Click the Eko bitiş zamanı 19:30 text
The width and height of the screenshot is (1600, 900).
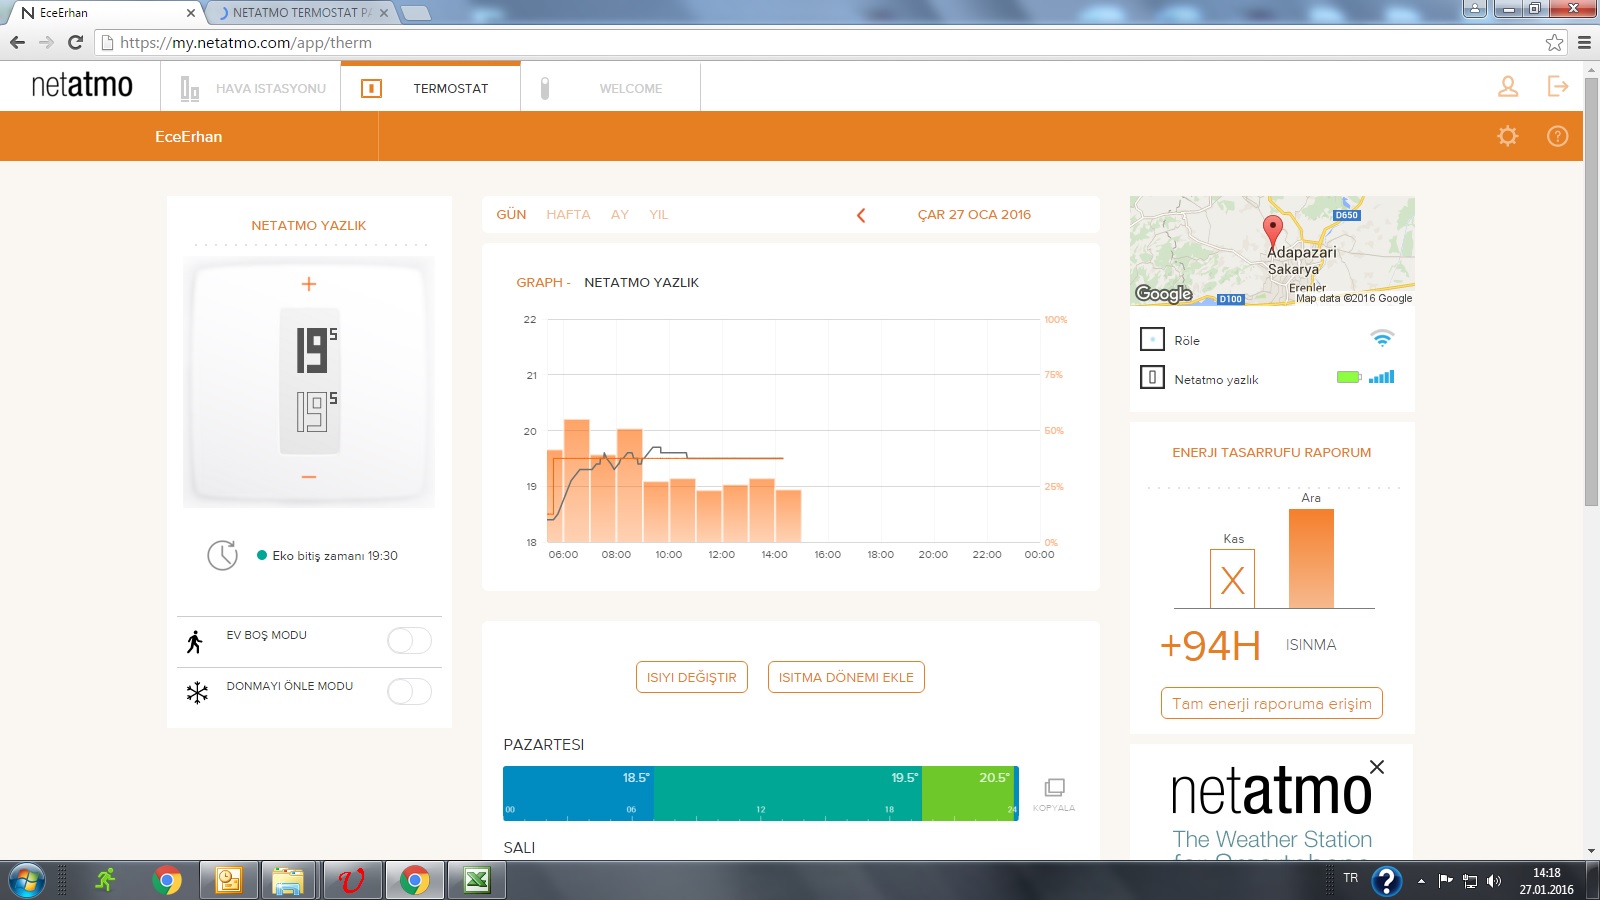click(x=335, y=556)
